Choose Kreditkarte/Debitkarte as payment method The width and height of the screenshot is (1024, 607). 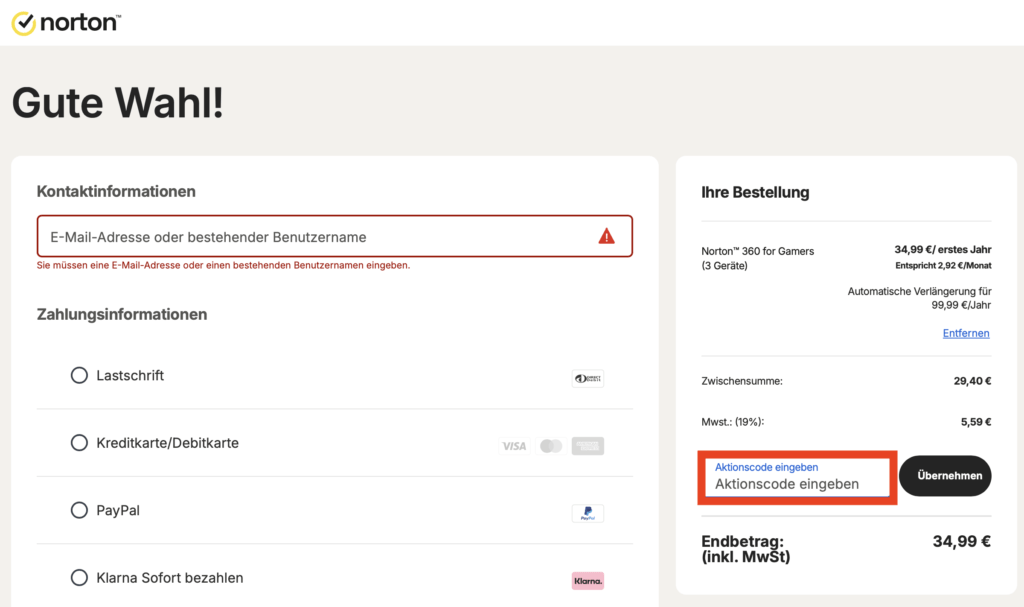[x=79, y=442]
